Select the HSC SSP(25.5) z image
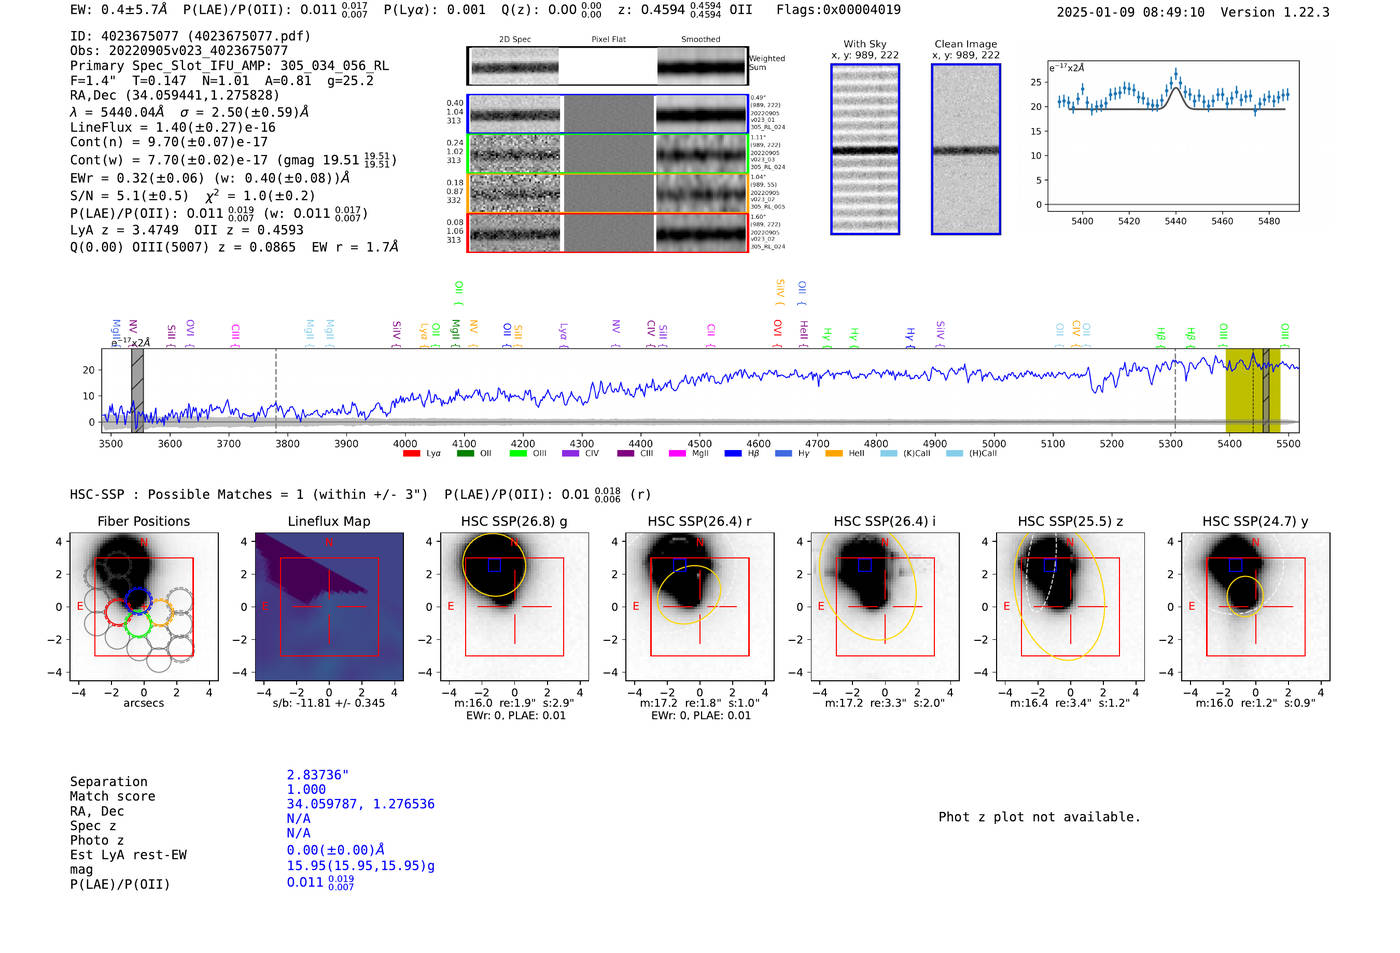The image size is (1400, 953). tap(1070, 607)
